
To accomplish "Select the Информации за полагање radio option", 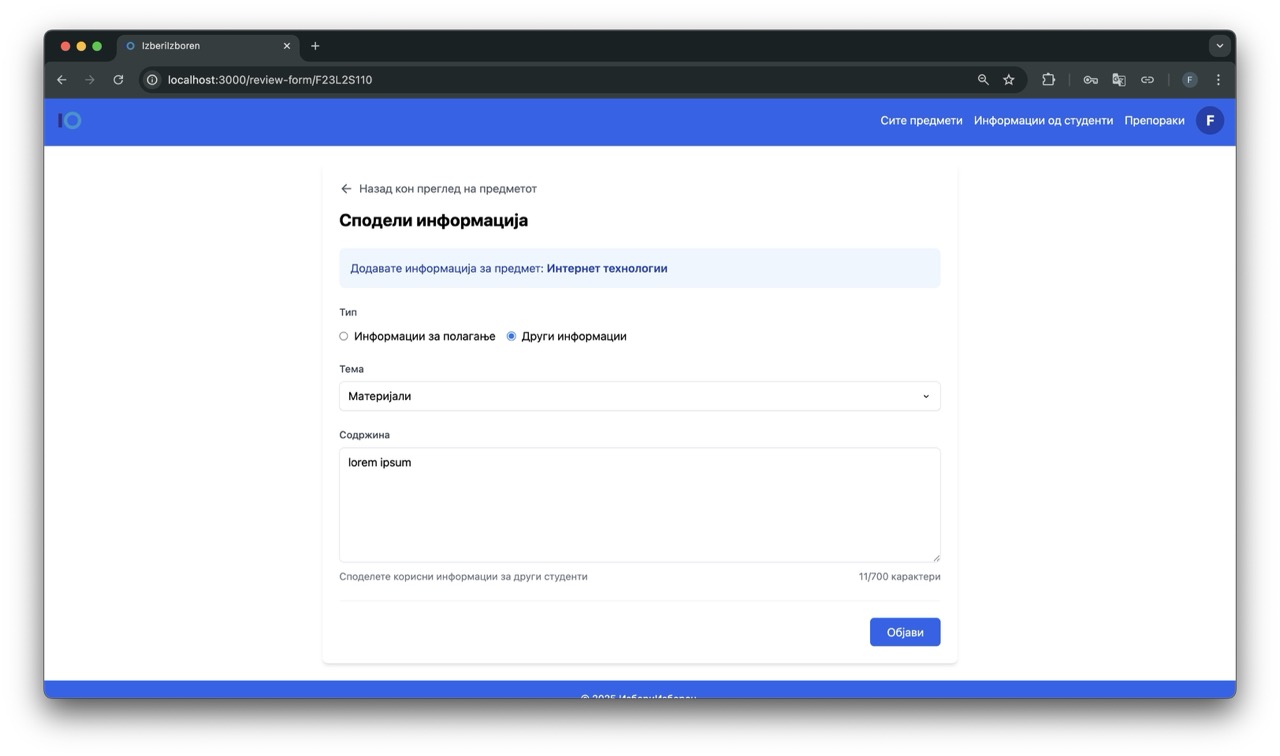I will coord(344,337).
